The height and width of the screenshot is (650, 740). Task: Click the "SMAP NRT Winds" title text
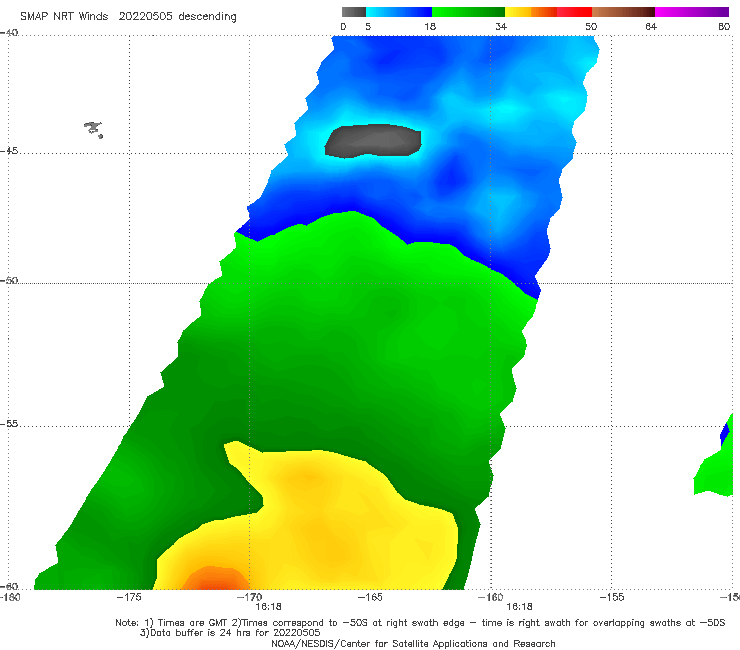64,17
